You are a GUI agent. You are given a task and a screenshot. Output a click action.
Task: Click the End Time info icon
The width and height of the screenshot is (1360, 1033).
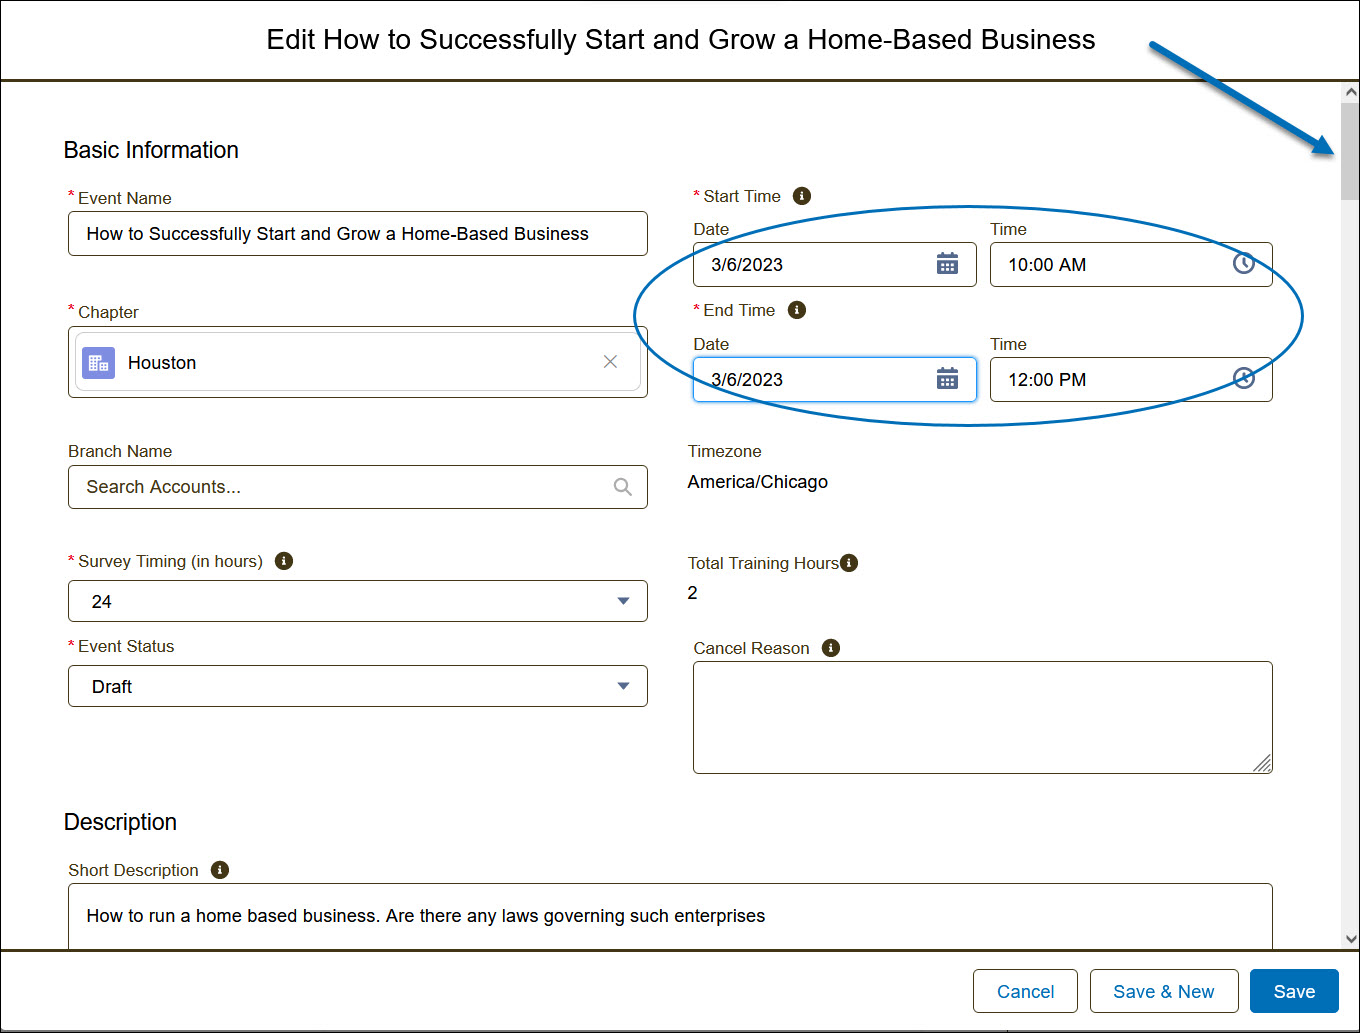(x=797, y=310)
